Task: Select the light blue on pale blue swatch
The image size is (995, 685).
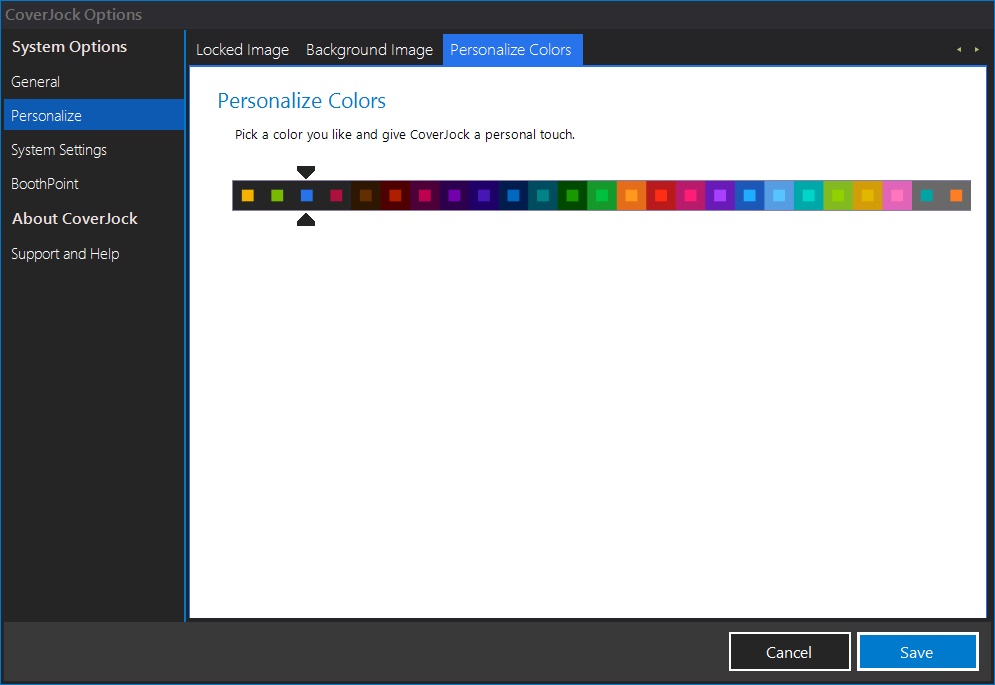Action: click(779, 196)
